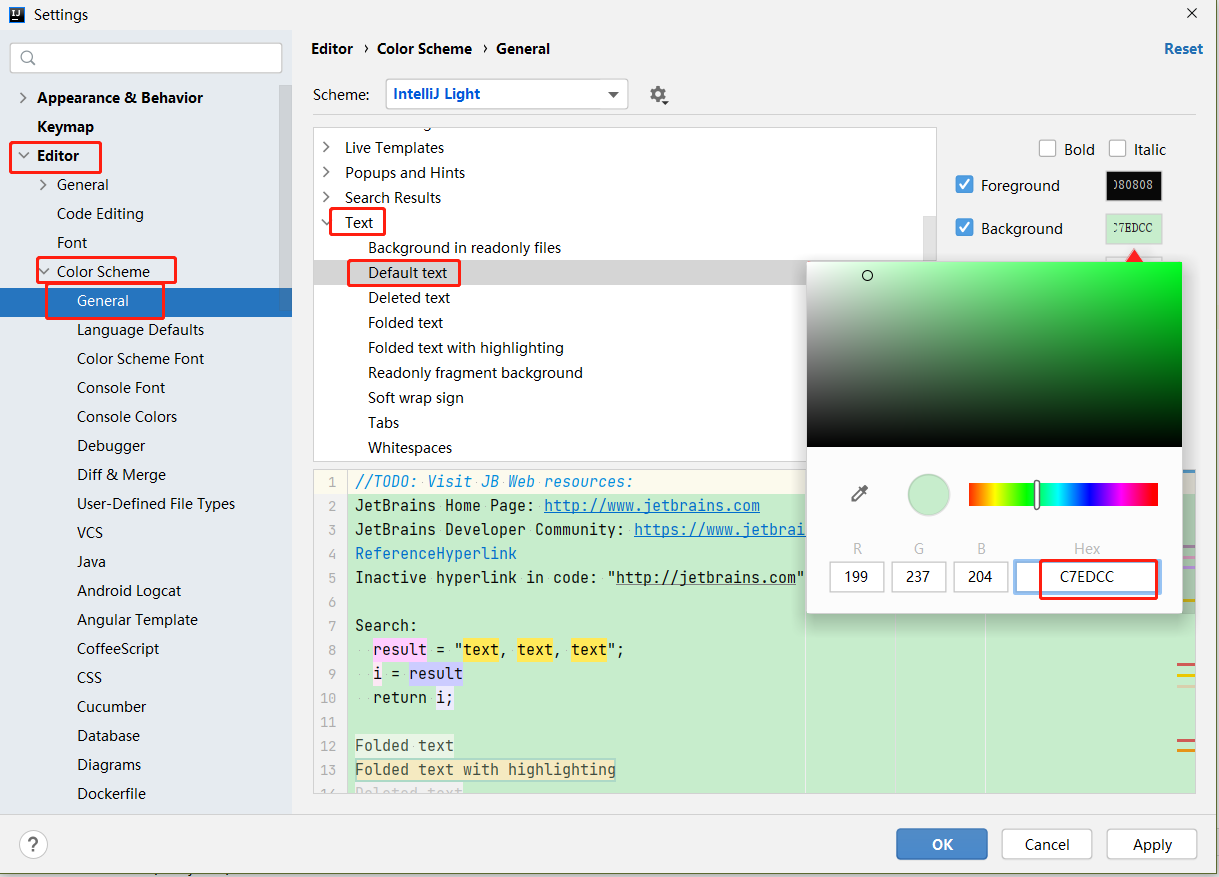This screenshot has width=1219, height=877.
Task: Select User-Defined File Types item
Action: (x=156, y=504)
